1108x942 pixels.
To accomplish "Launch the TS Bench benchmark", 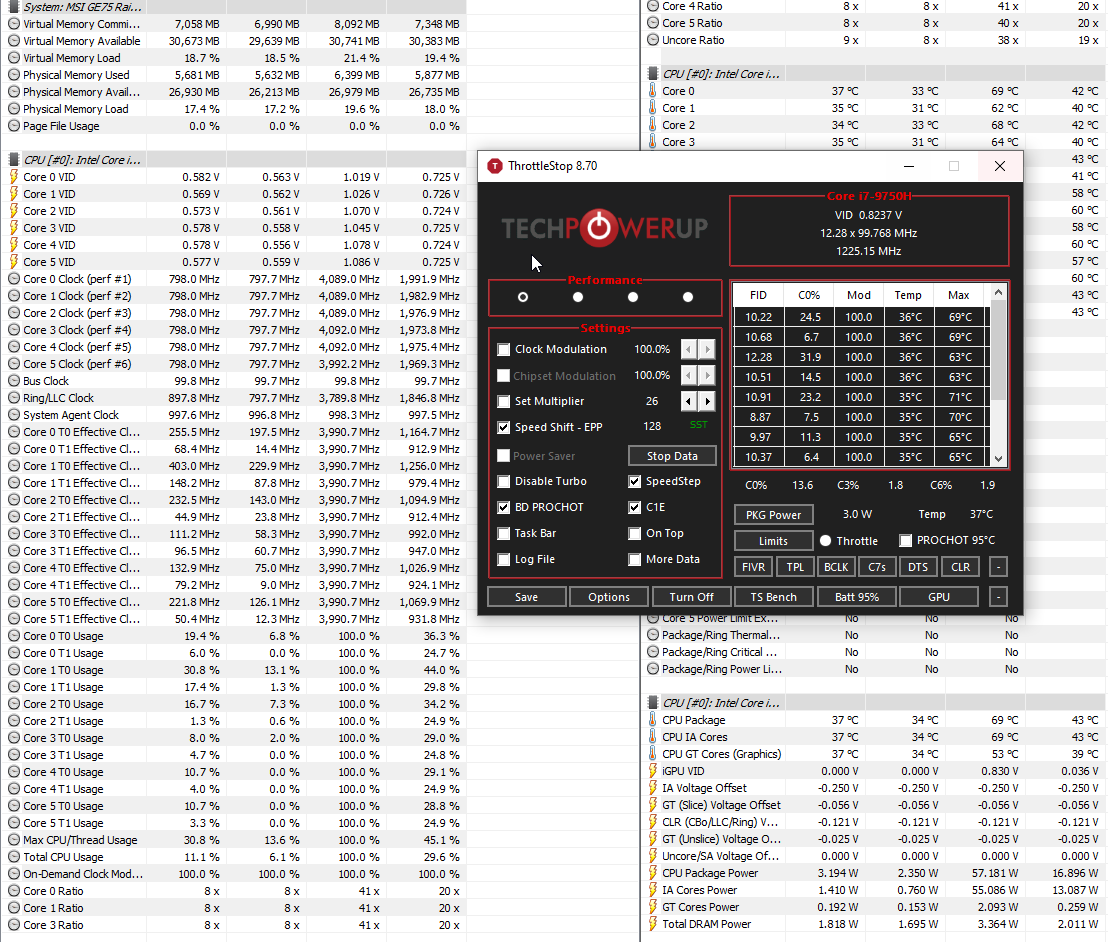I will coord(774,597).
